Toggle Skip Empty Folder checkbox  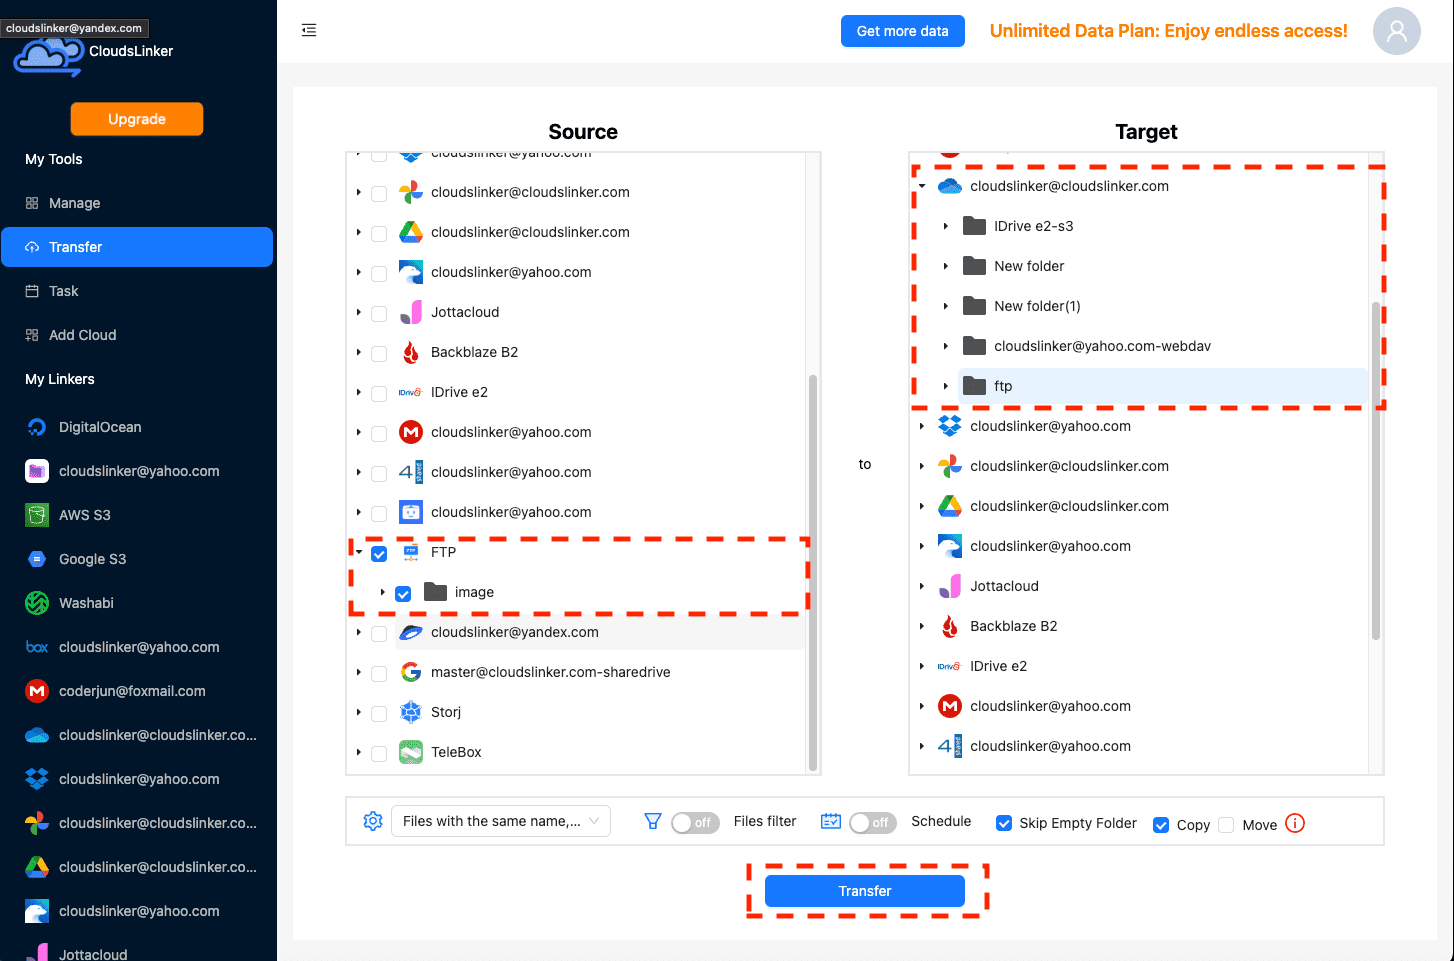[1004, 823]
